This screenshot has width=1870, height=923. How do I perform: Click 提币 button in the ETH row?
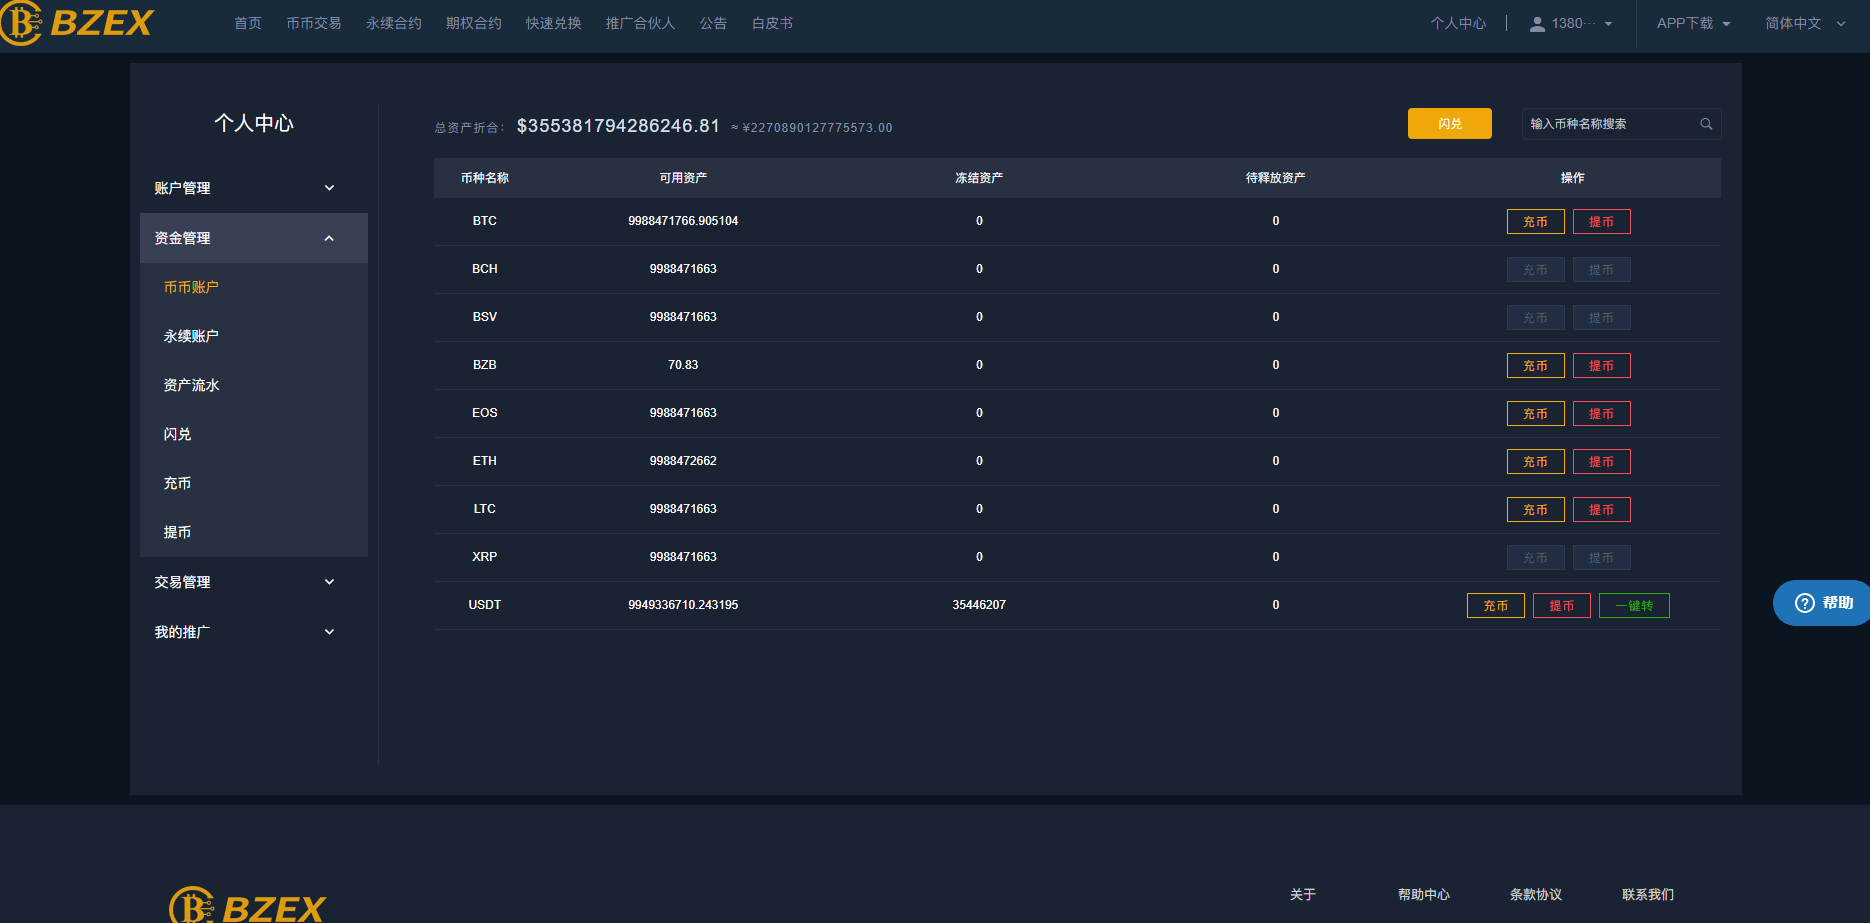point(1601,462)
